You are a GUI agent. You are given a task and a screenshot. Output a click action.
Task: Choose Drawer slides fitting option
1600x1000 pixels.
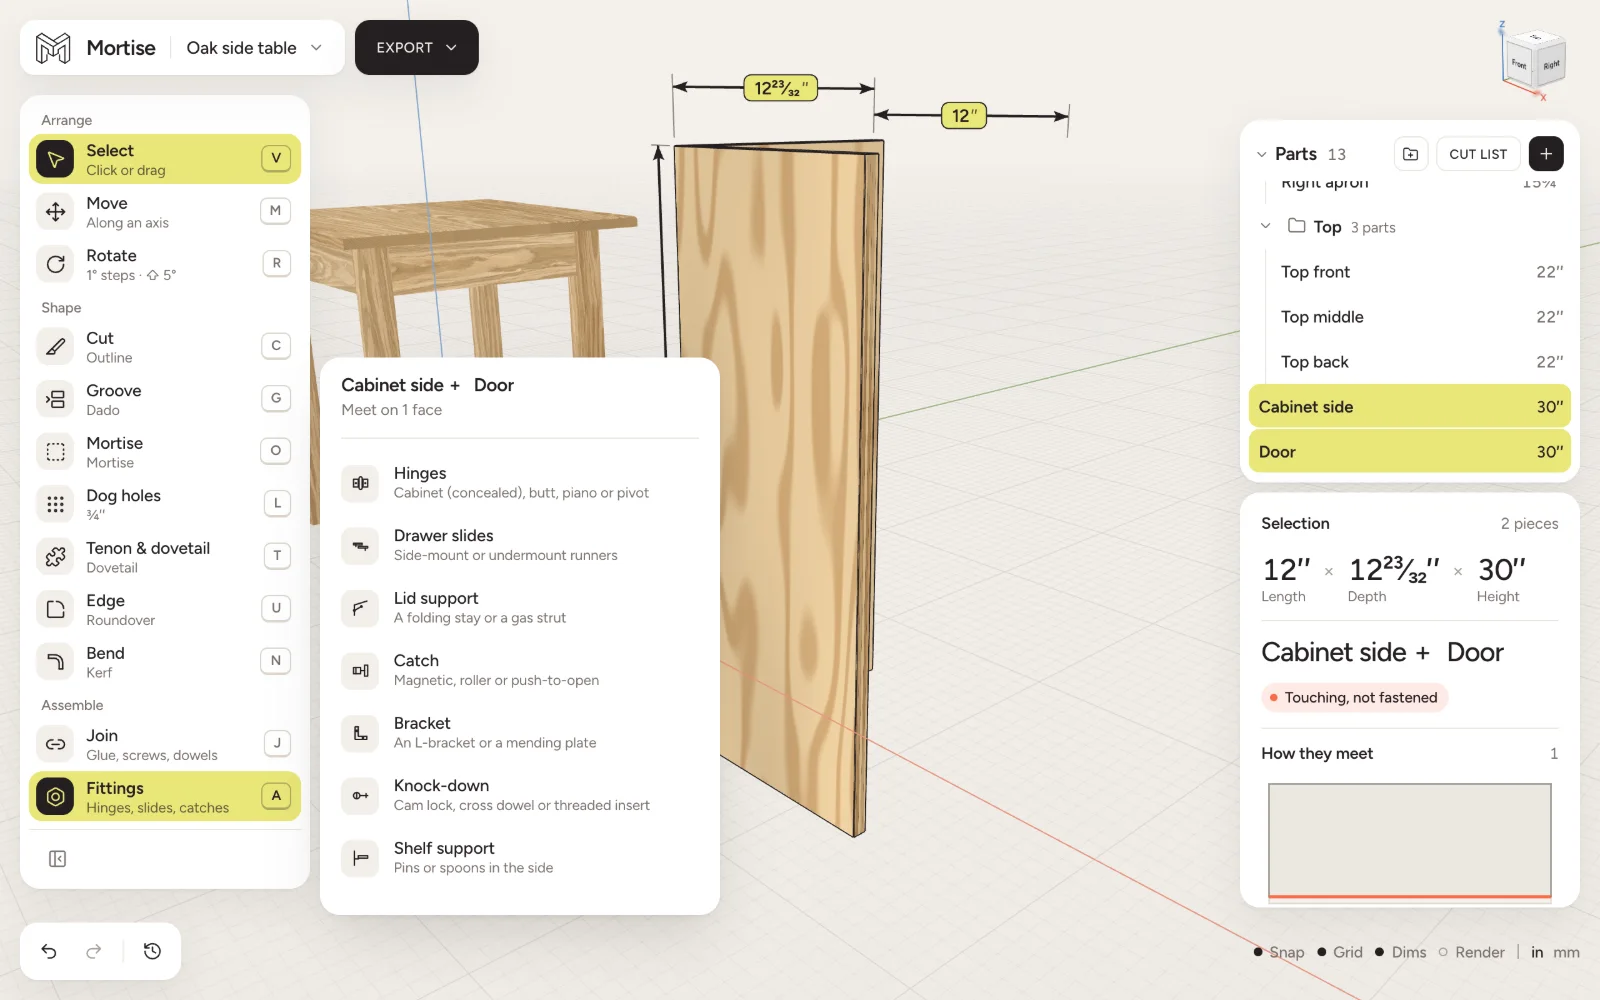[520, 545]
